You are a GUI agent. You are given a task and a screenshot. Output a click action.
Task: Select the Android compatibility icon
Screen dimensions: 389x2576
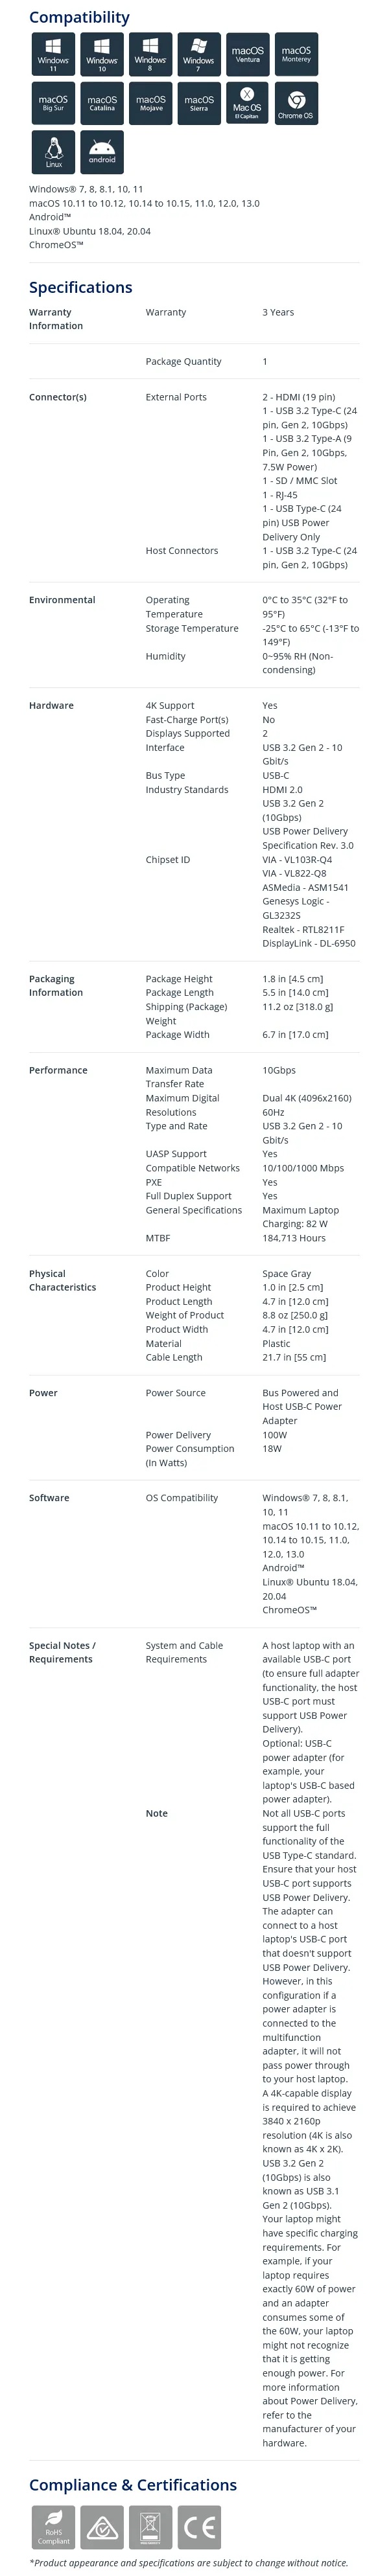click(102, 152)
